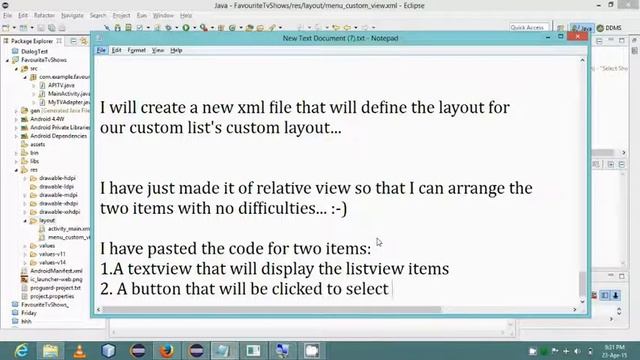Click the volume icon in system tray
The image size is (640, 360).
[577, 351]
